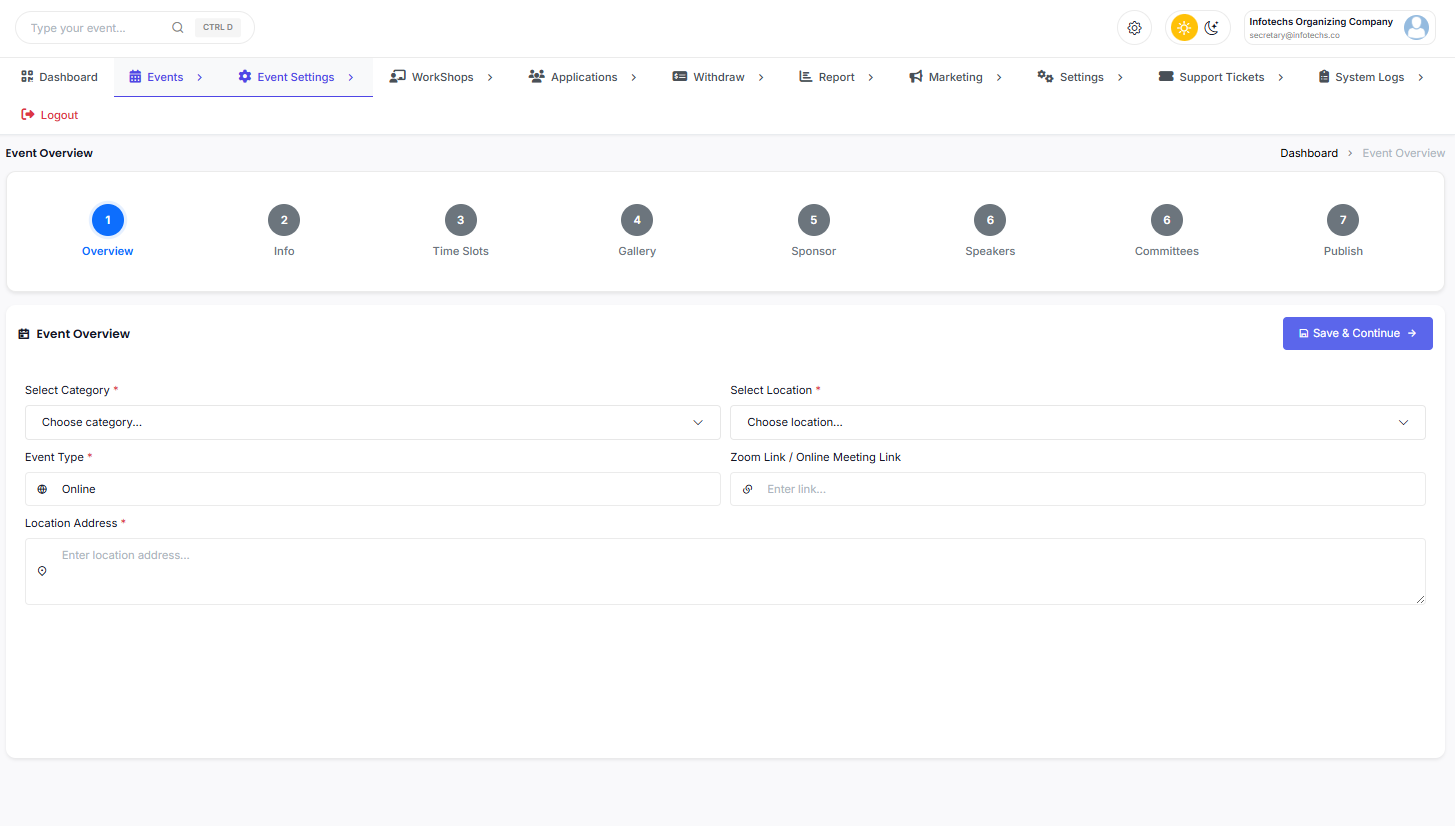
Task: Open the Choose location dropdown
Action: [1077, 422]
